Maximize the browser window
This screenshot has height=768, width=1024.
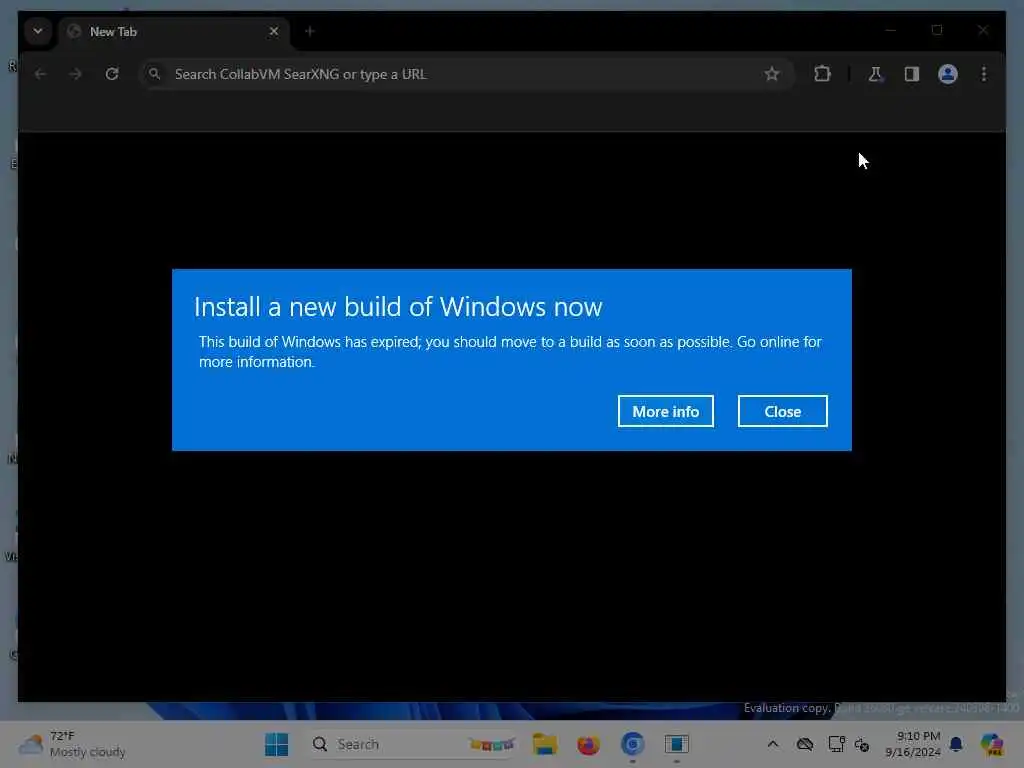pyautogui.click(x=937, y=30)
